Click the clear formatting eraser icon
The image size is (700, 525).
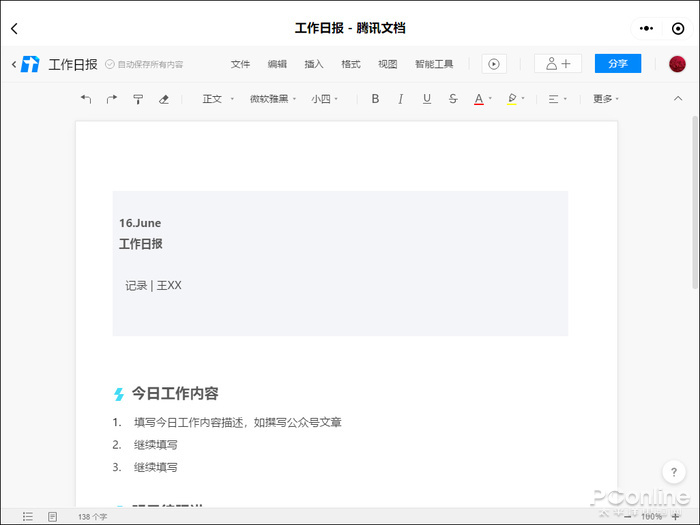(164, 99)
